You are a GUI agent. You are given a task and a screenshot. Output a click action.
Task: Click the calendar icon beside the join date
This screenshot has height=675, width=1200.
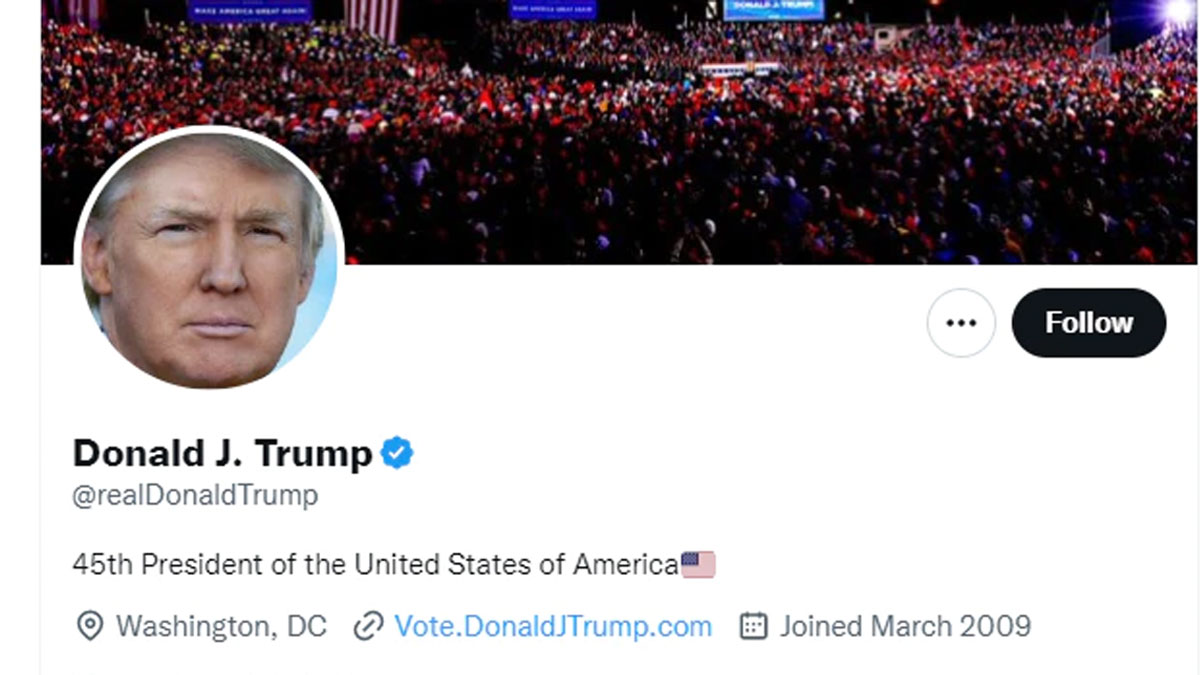click(753, 626)
